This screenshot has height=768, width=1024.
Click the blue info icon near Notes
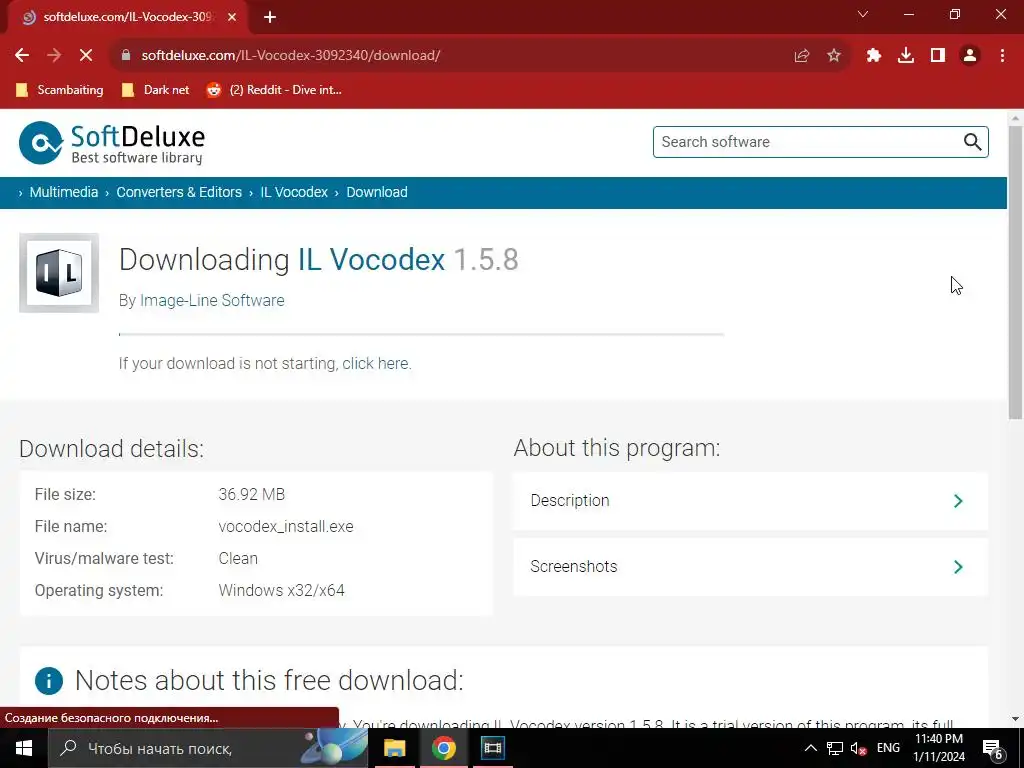[x=49, y=680]
